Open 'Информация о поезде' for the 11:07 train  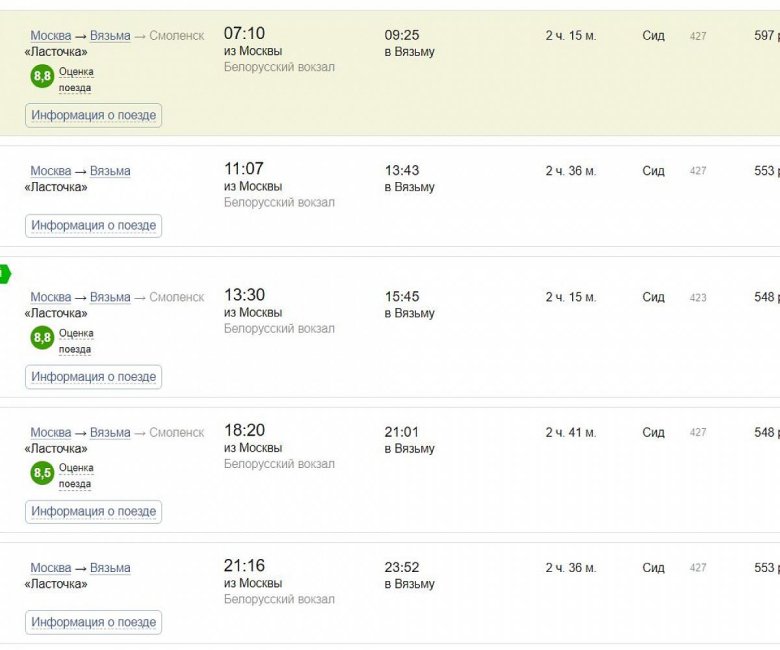tap(93, 226)
